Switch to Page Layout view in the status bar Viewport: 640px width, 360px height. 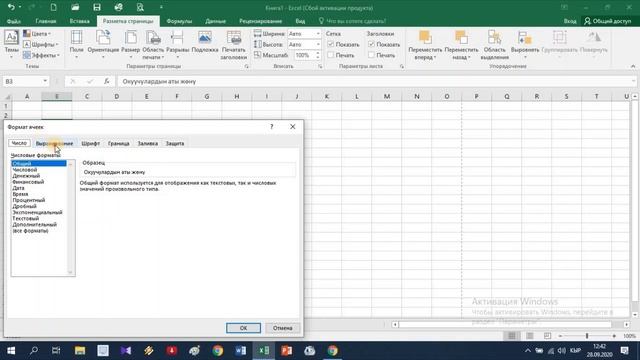530,336
